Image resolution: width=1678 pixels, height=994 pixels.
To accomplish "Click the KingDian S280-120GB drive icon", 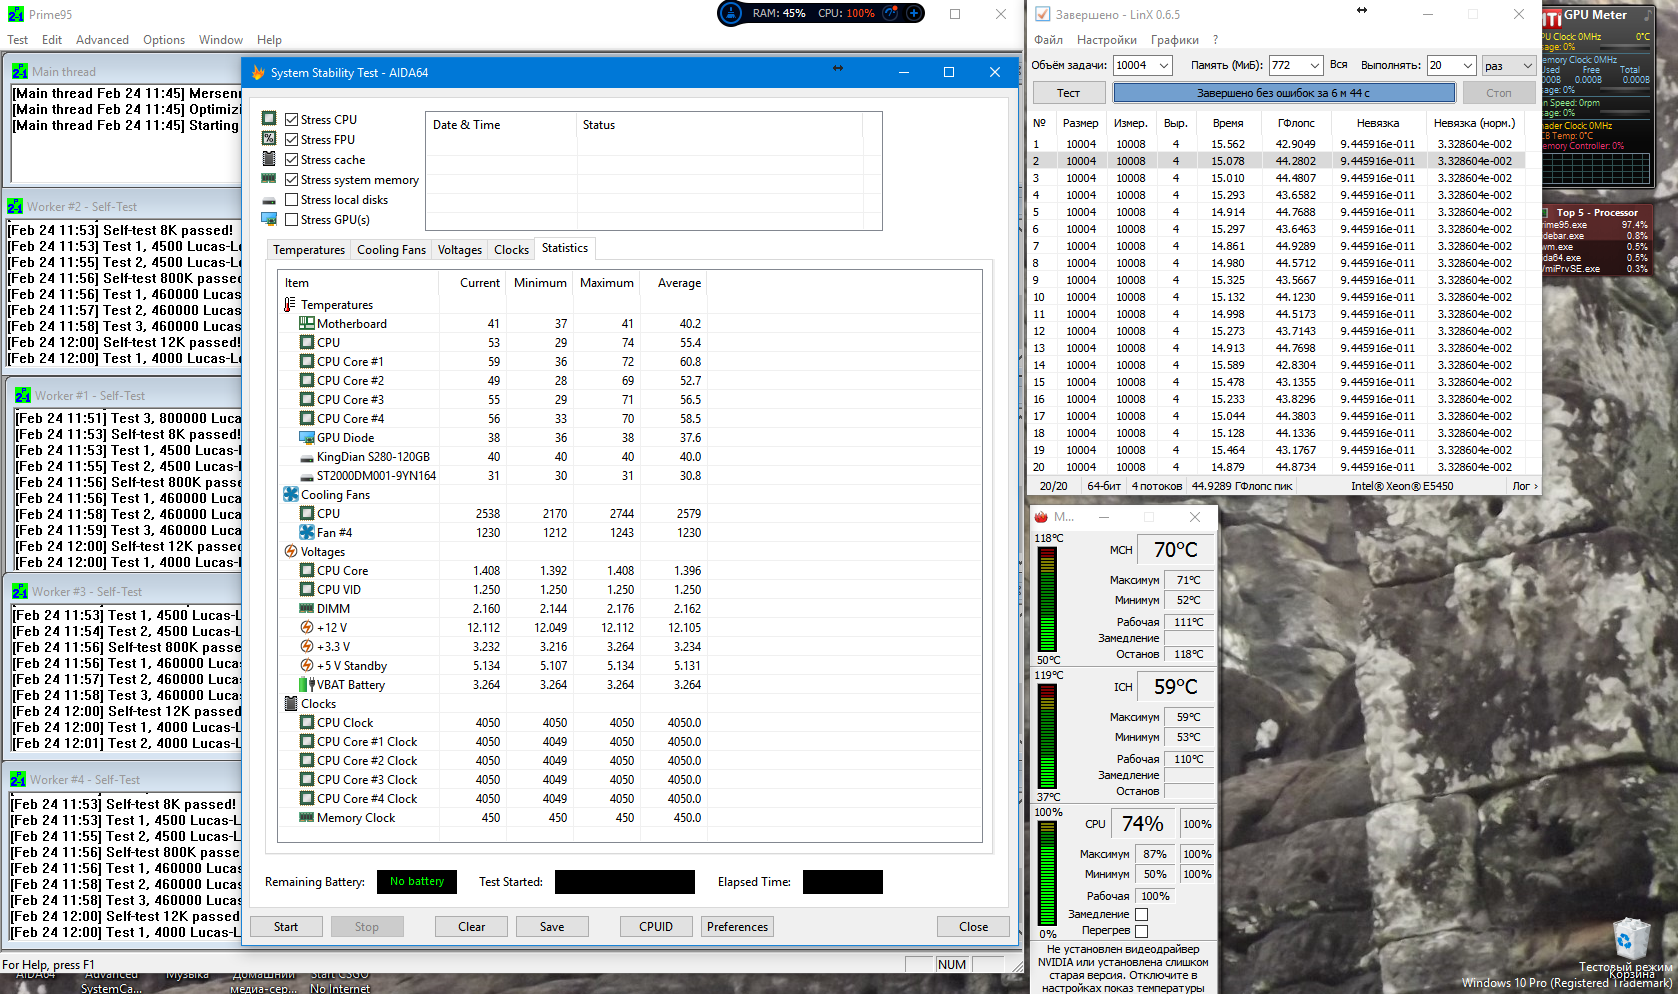I will [x=307, y=457].
